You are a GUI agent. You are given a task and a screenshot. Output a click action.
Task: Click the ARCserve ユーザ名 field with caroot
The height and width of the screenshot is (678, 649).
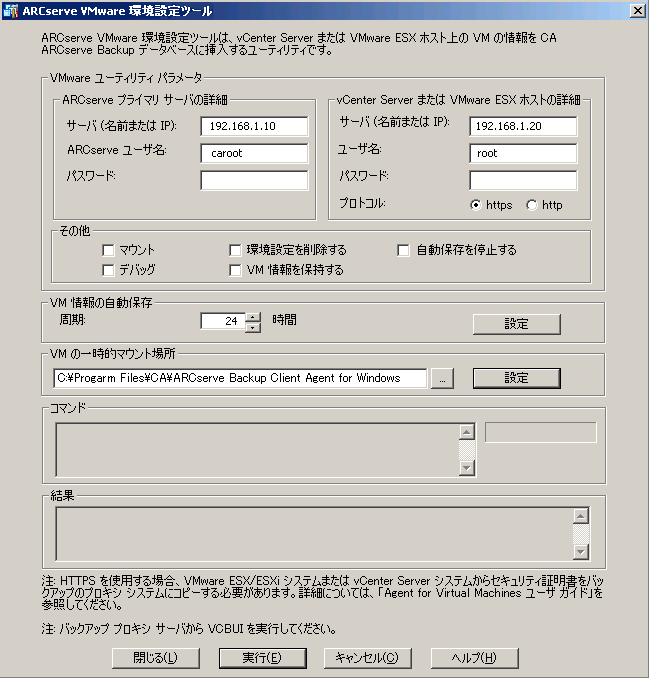point(254,153)
